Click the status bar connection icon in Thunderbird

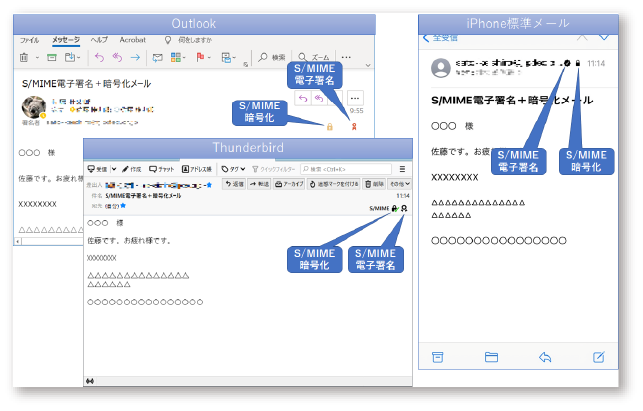pyautogui.click(x=90, y=381)
